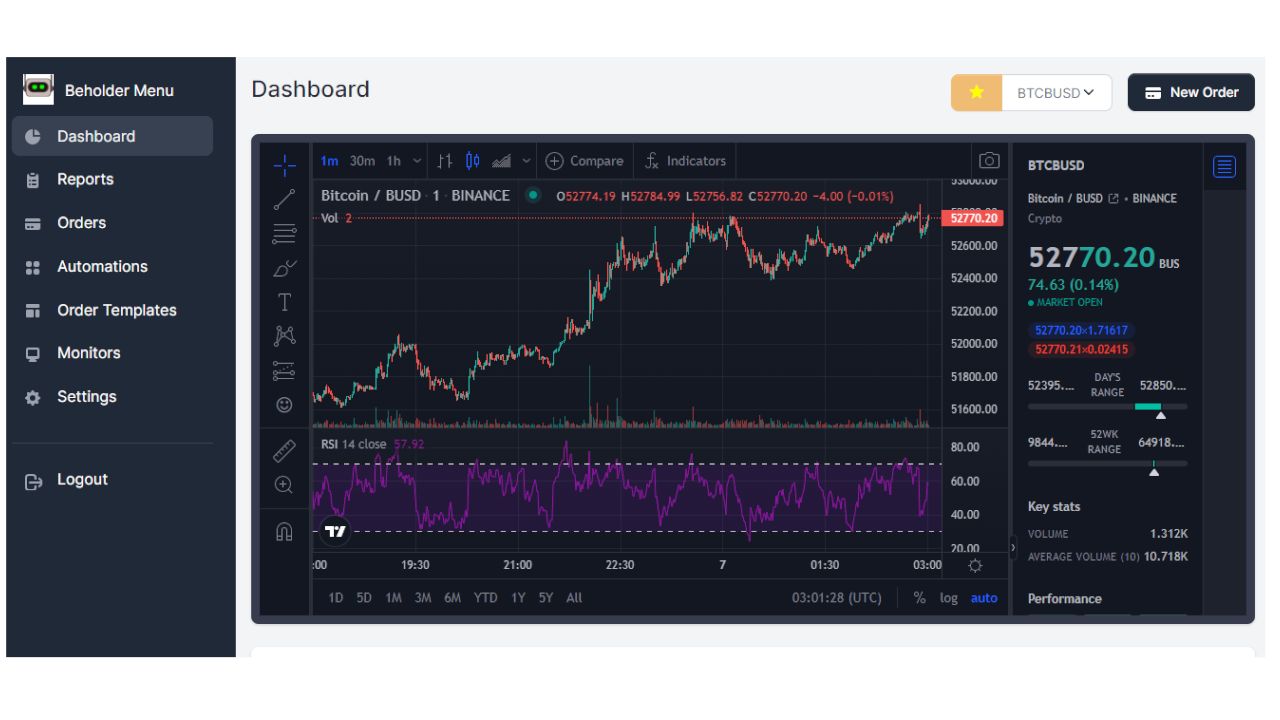Viewport: 1280px width, 720px height.
Task: Collapse the right details panel arrow
Action: (x=1012, y=547)
